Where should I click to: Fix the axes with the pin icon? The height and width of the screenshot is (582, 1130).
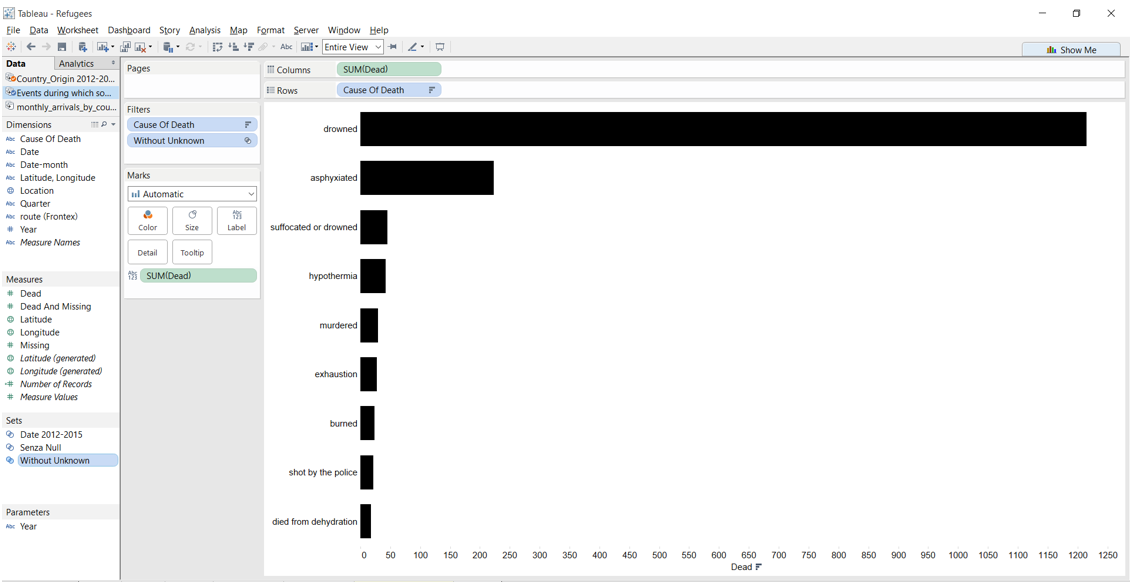(x=392, y=47)
